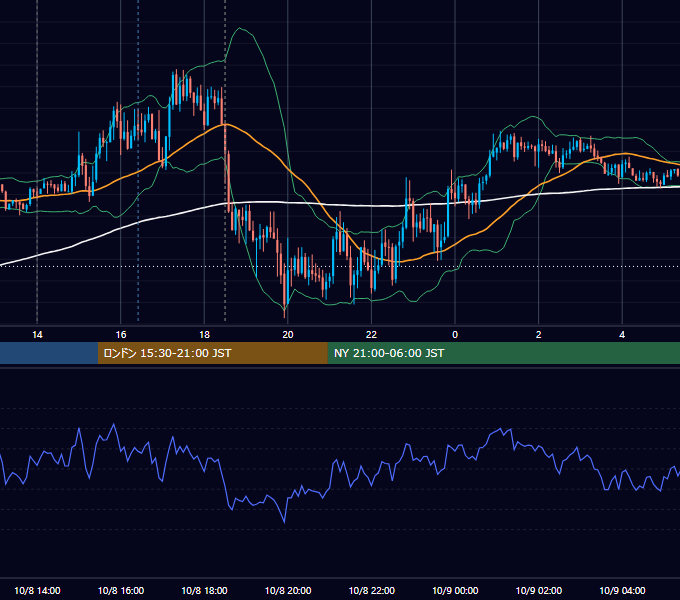The width and height of the screenshot is (680, 600).
Task: Click the 22 hour axis label
Action: (x=372, y=335)
